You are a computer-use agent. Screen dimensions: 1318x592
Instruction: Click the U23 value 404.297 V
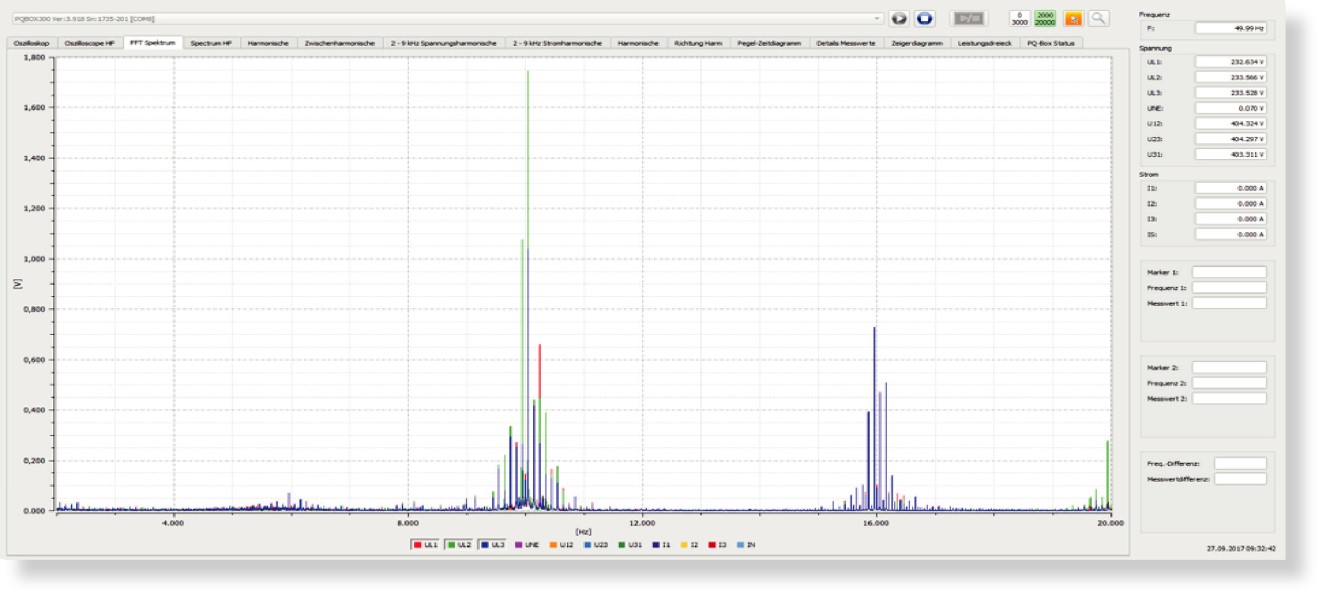click(x=1230, y=139)
